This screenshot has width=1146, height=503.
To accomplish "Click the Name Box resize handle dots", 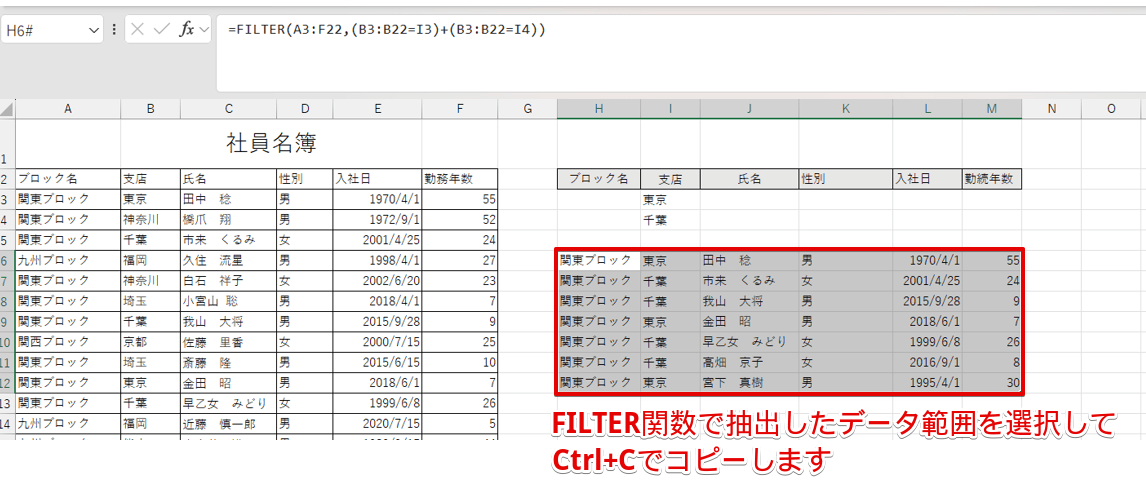I will pyautogui.click(x=114, y=30).
